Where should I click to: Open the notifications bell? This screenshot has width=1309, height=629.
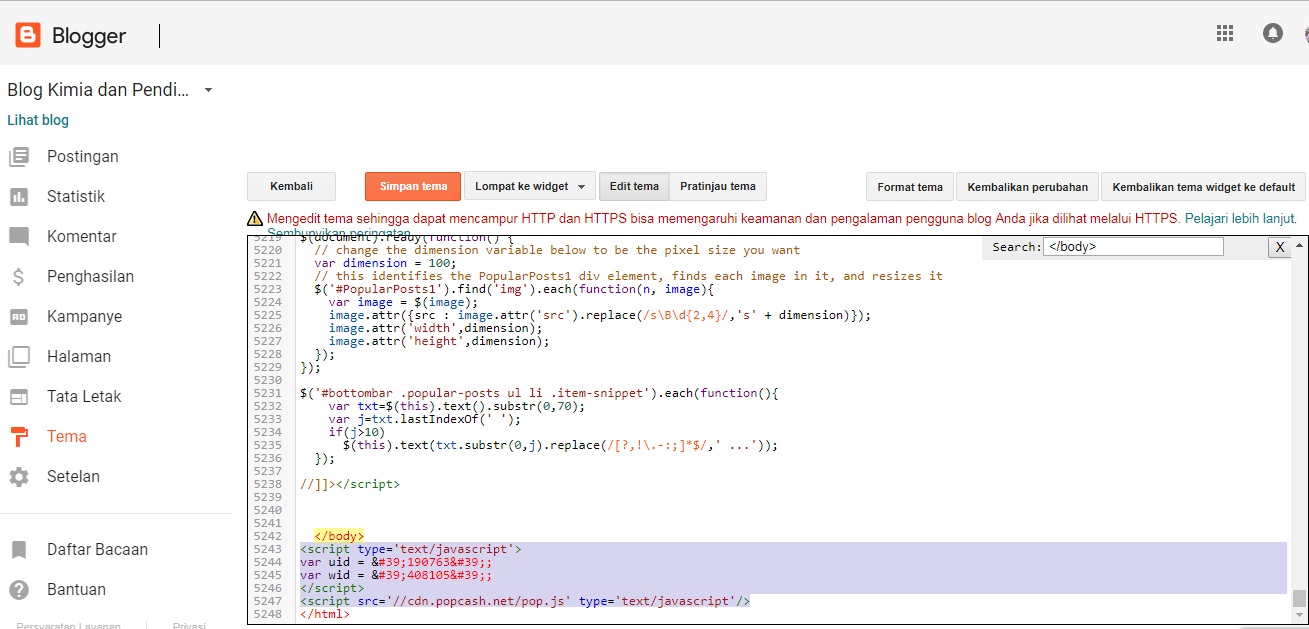[x=1273, y=33]
